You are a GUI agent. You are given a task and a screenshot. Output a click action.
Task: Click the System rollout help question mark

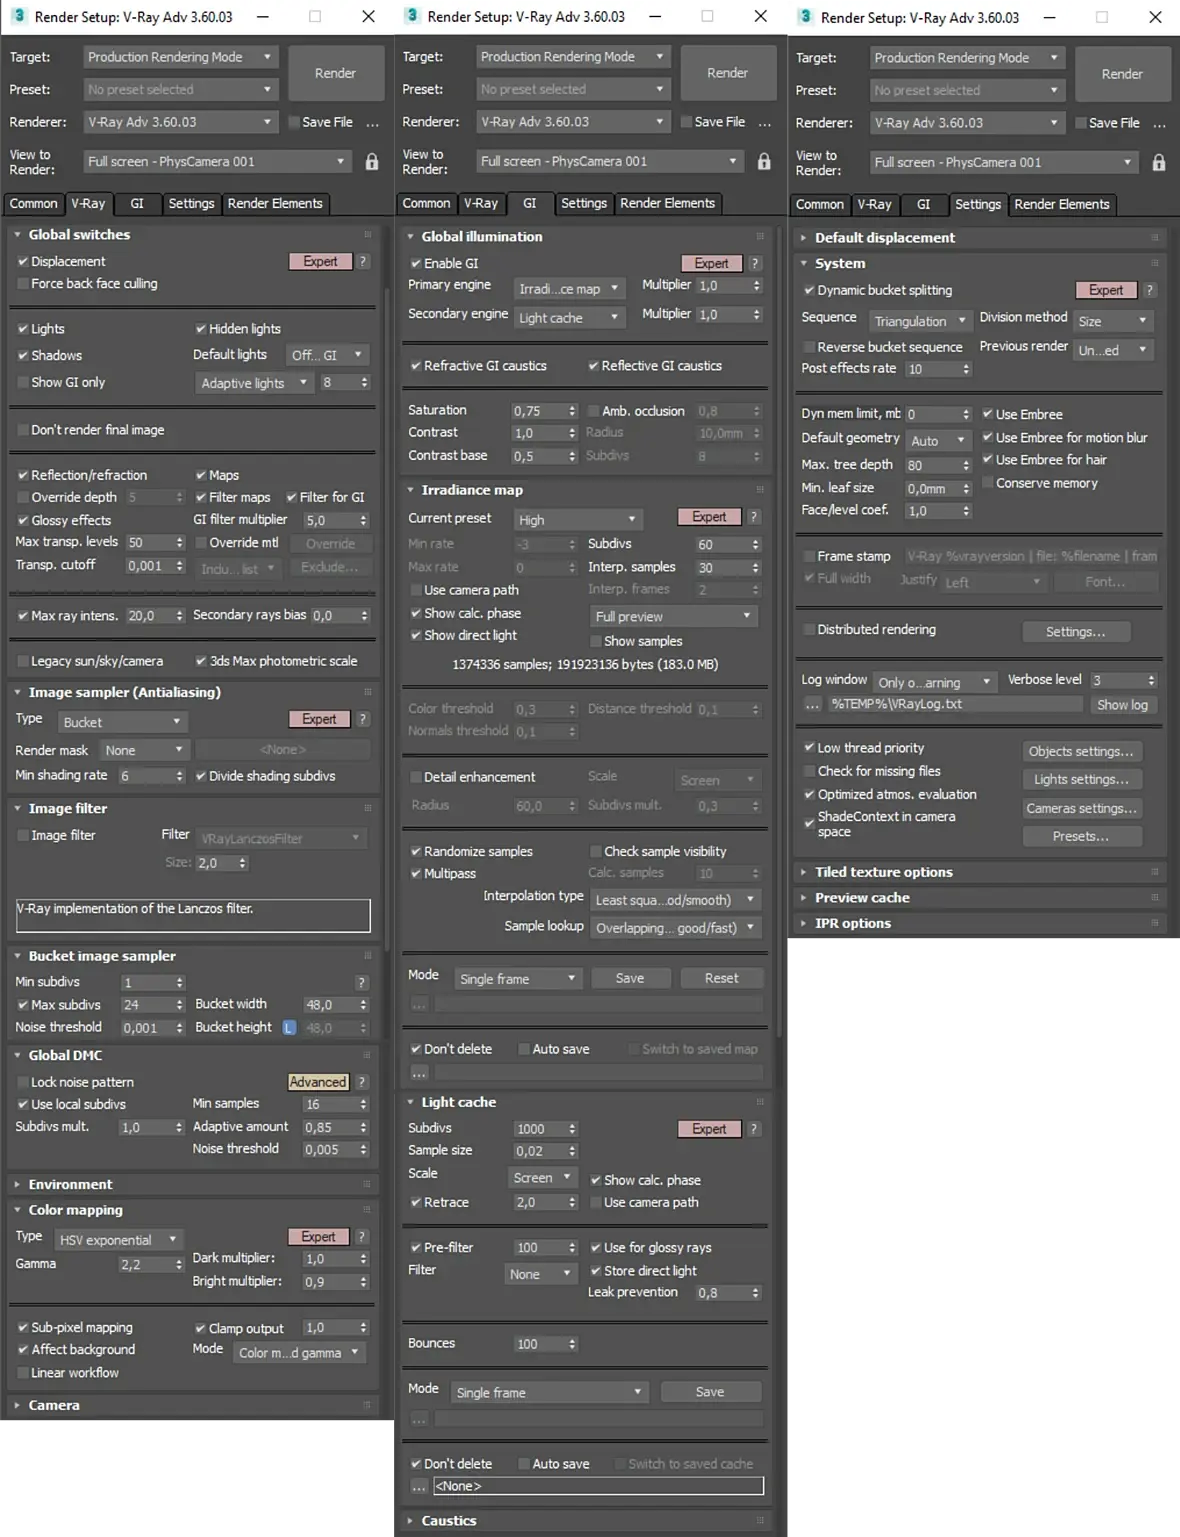point(1150,290)
